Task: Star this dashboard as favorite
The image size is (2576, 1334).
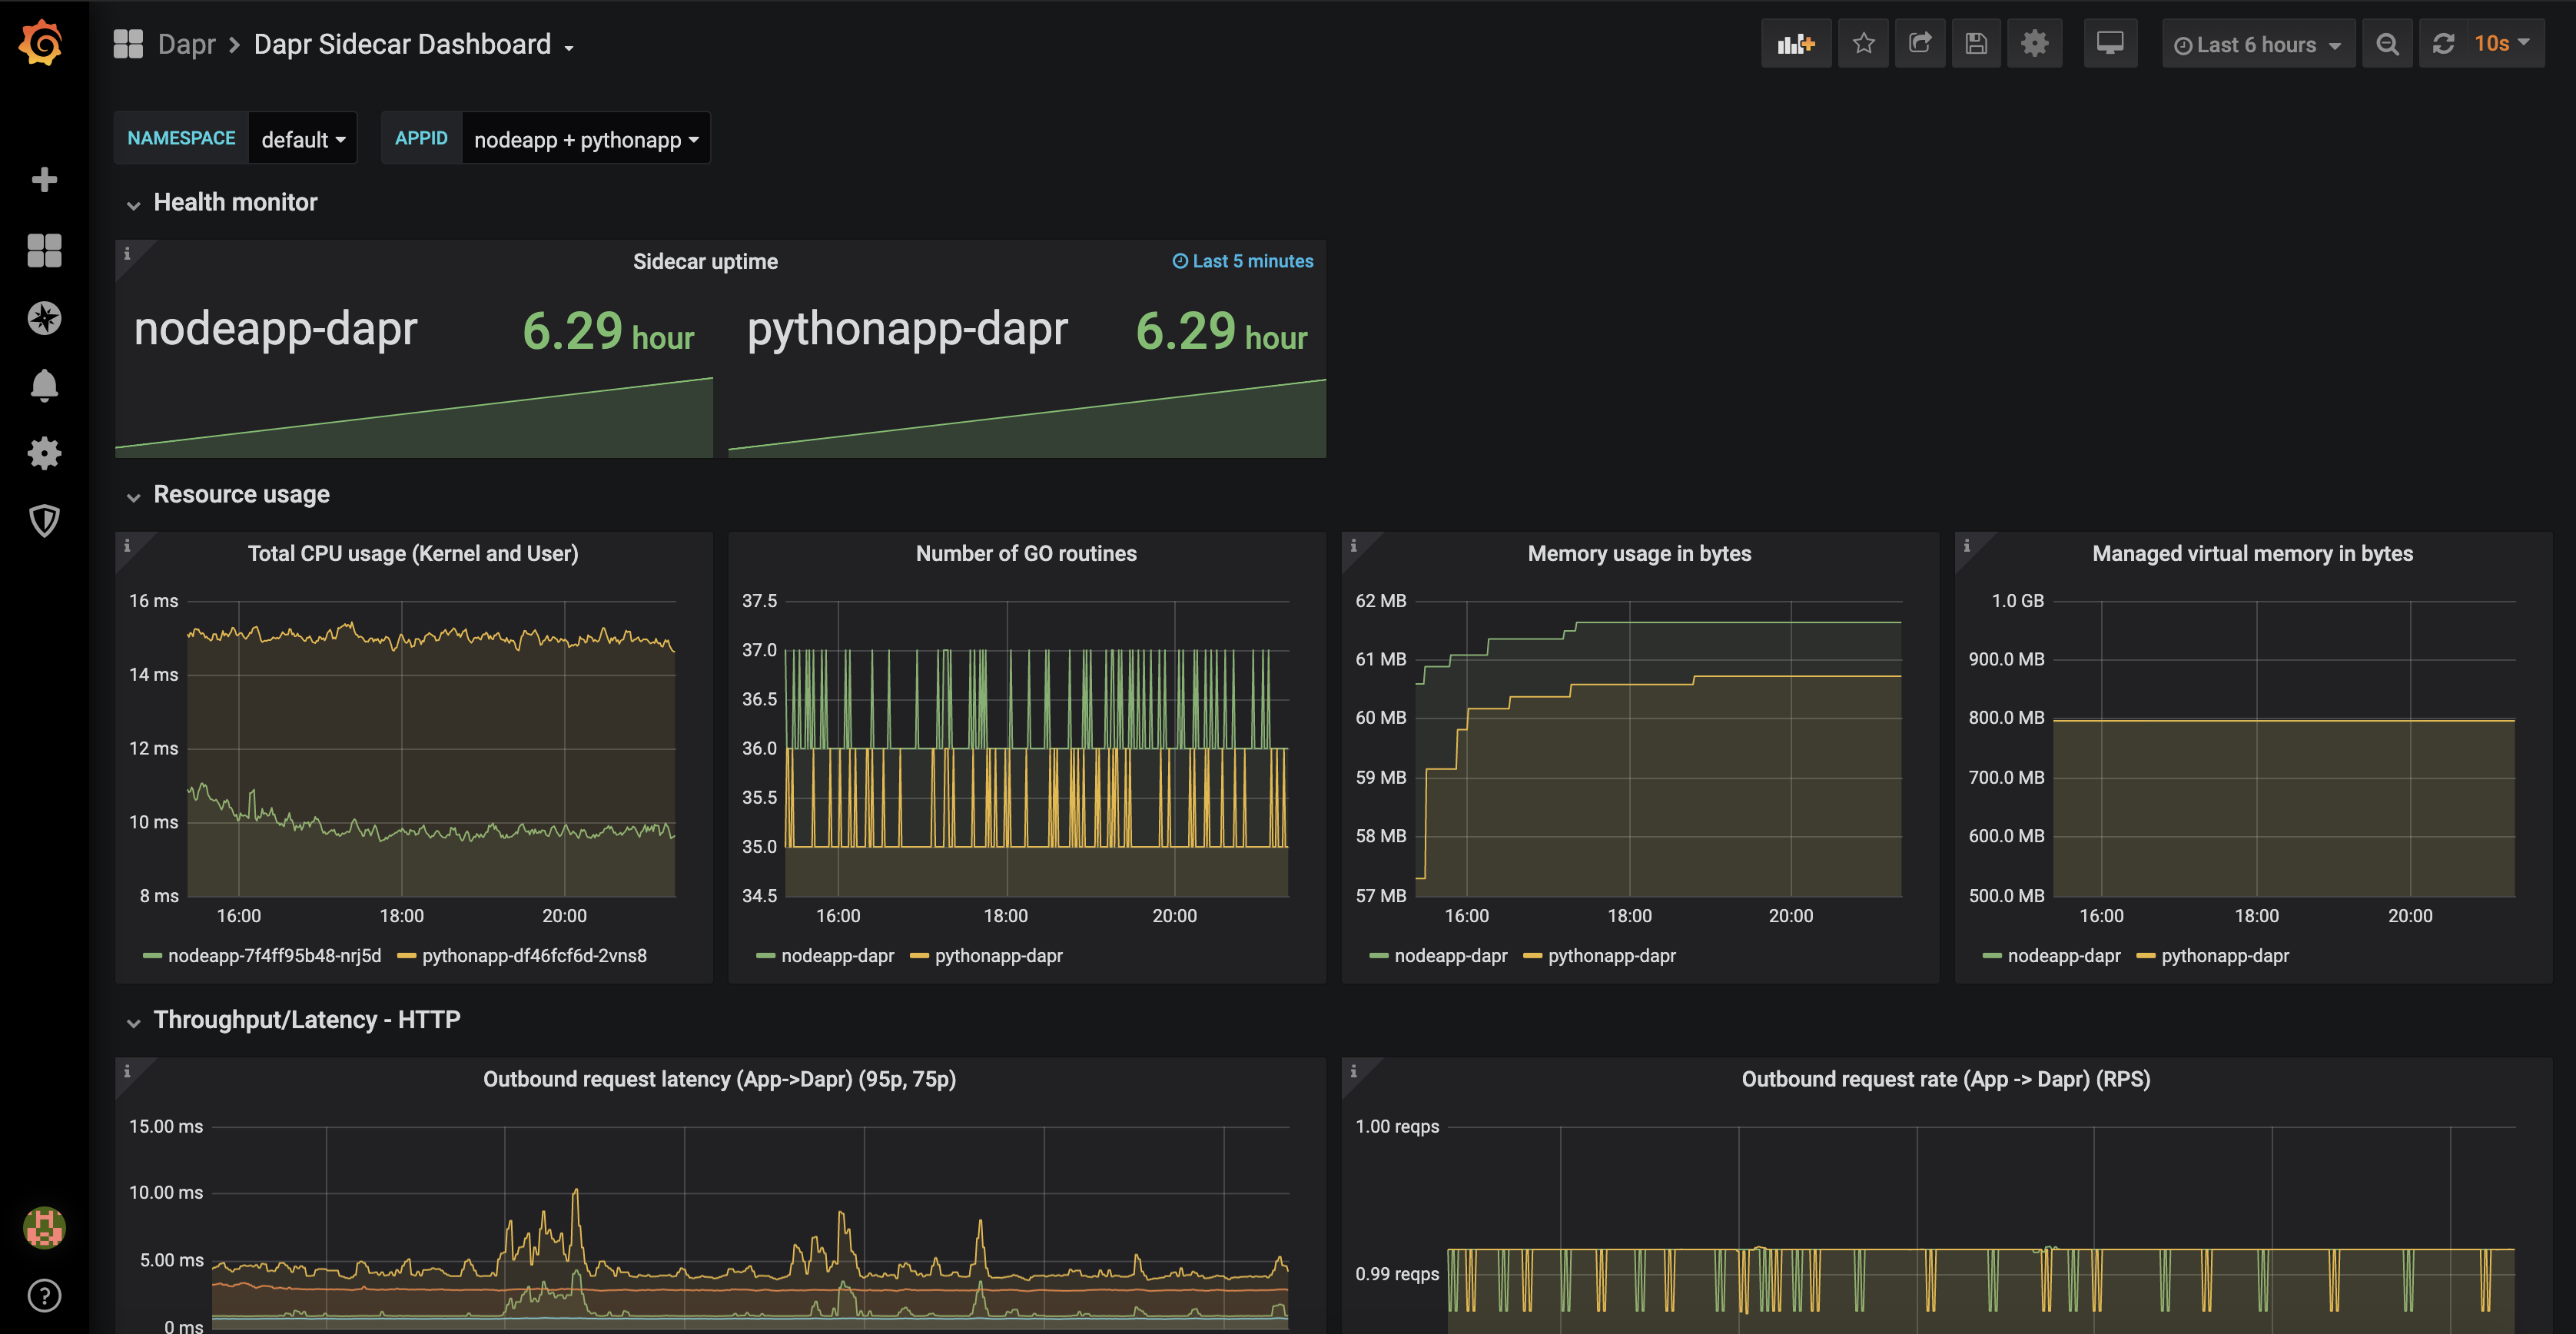Action: tap(1863, 44)
